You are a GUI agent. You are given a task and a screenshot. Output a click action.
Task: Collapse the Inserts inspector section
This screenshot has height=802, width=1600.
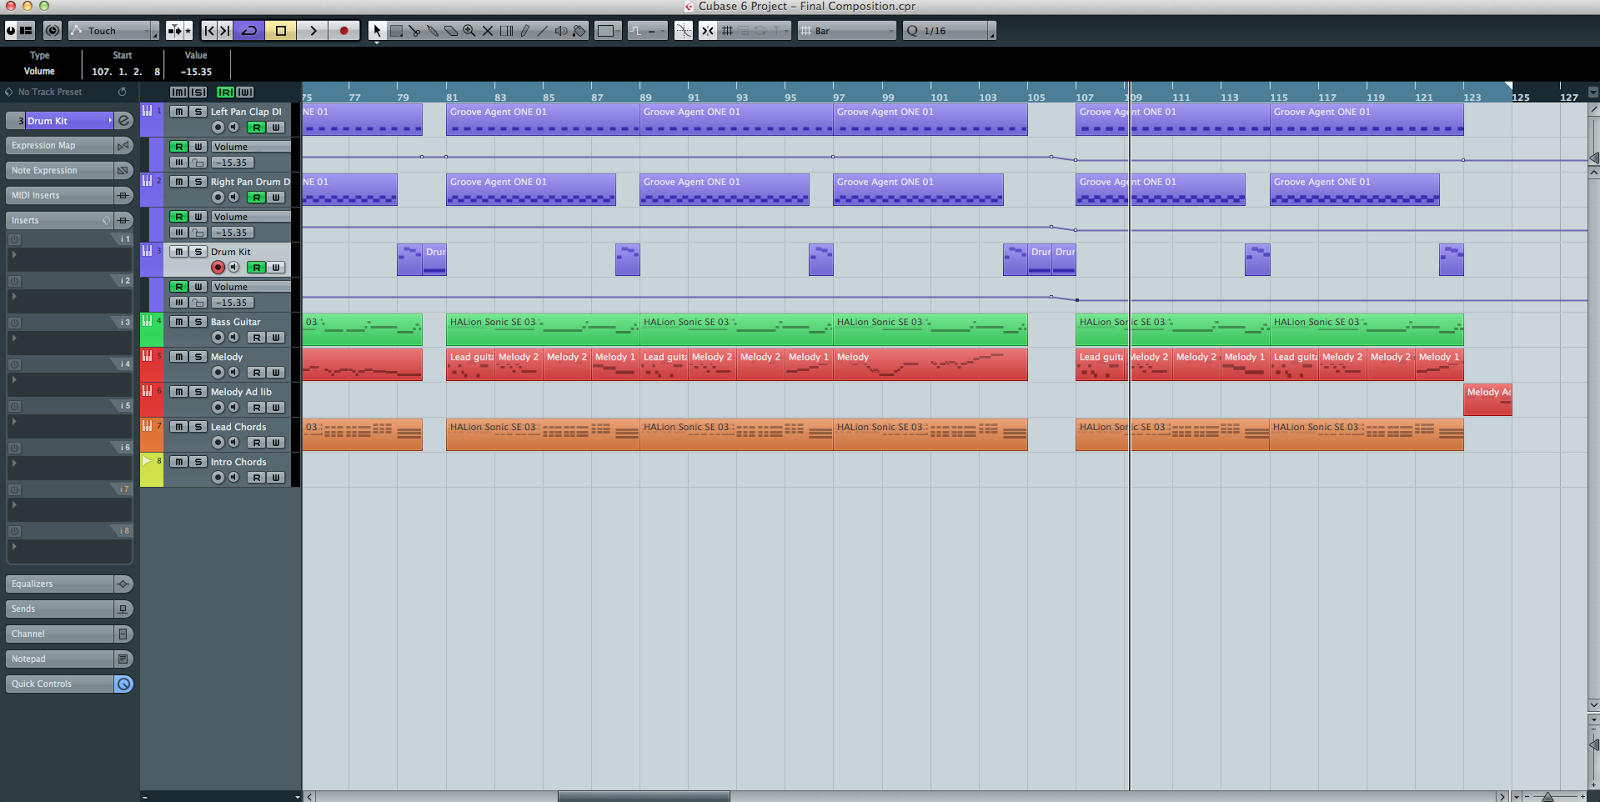click(70, 221)
